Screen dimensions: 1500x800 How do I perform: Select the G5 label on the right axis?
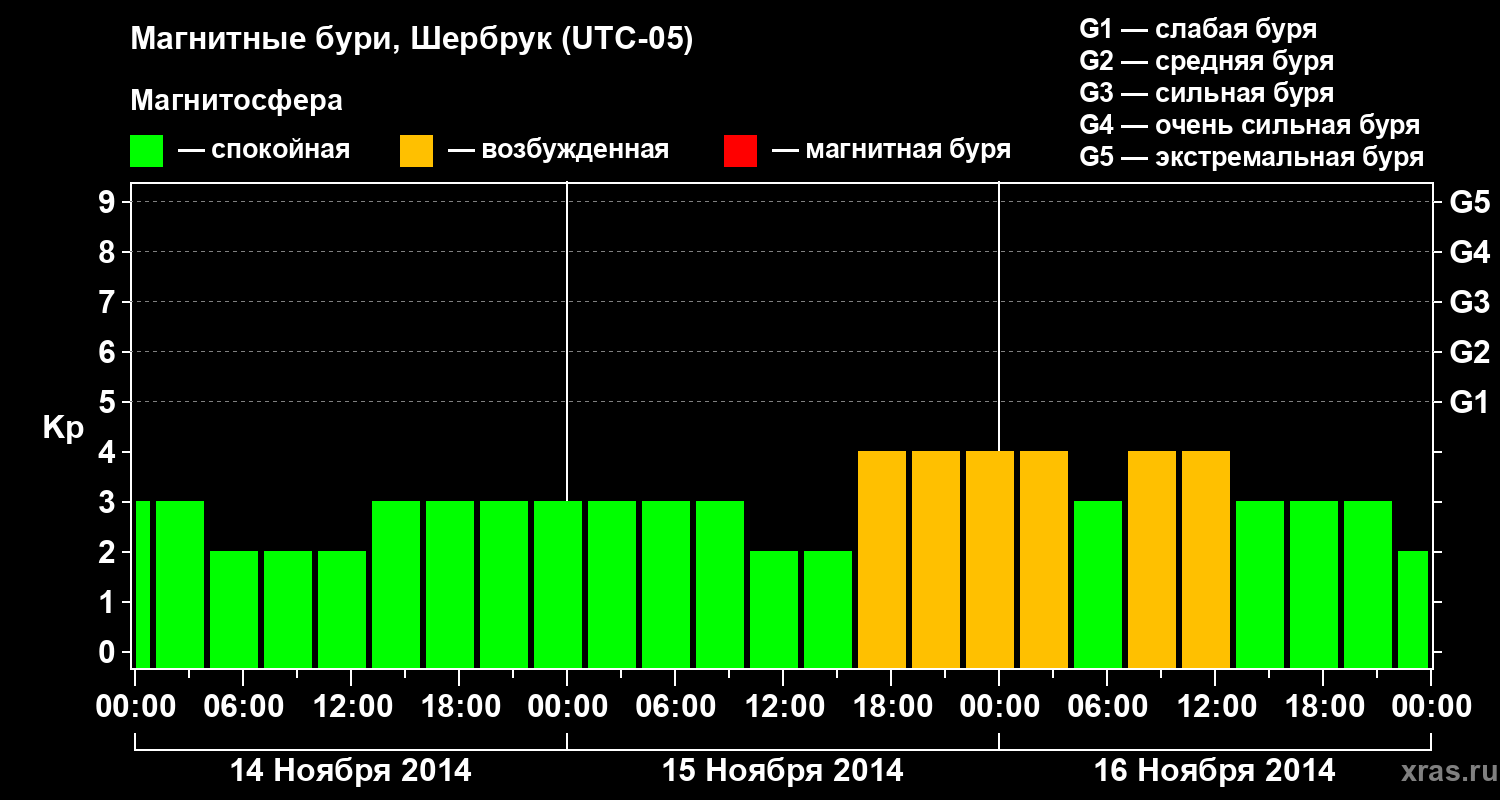click(1469, 203)
